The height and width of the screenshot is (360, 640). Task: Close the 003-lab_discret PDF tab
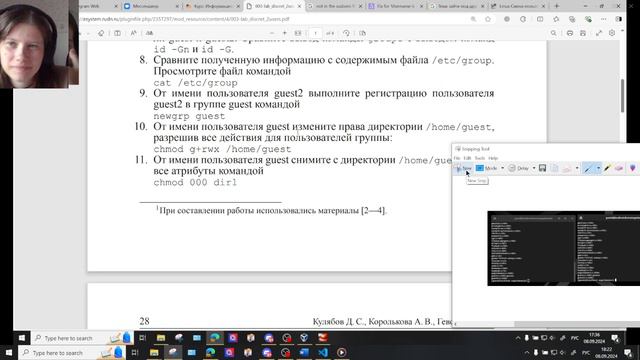pos(299,6)
